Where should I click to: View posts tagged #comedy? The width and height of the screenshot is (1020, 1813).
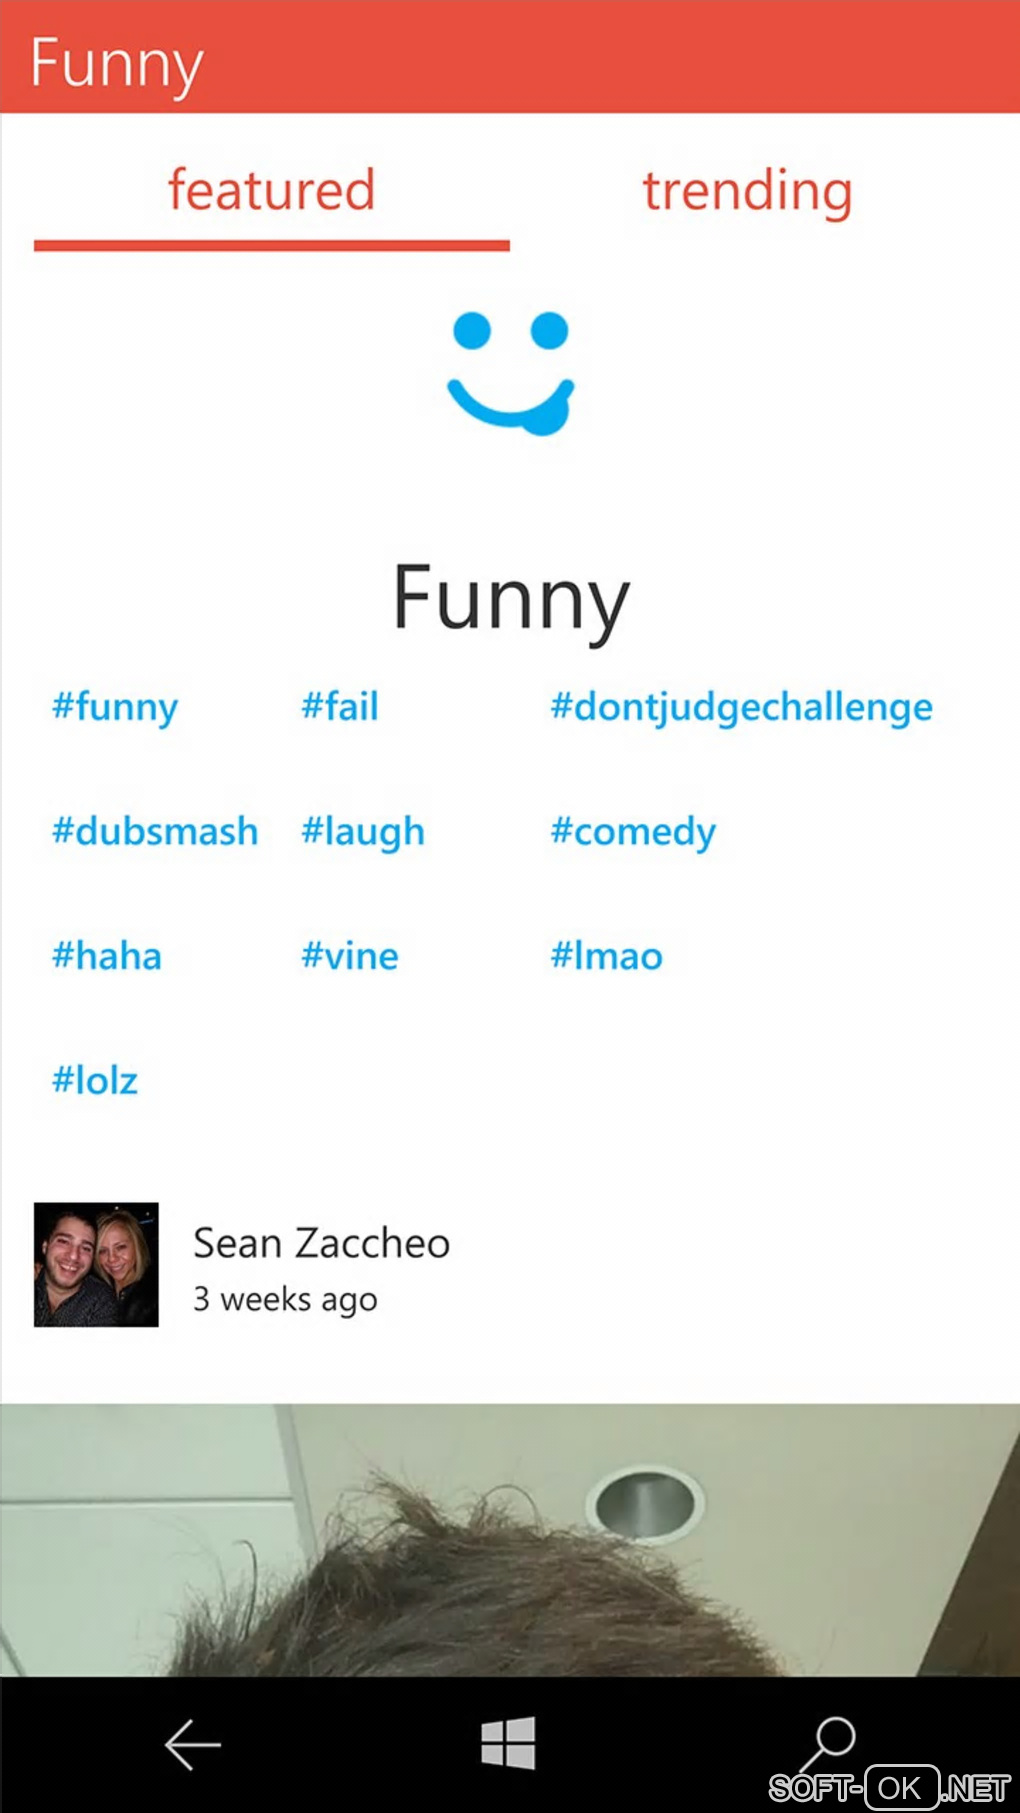[x=633, y=832]
